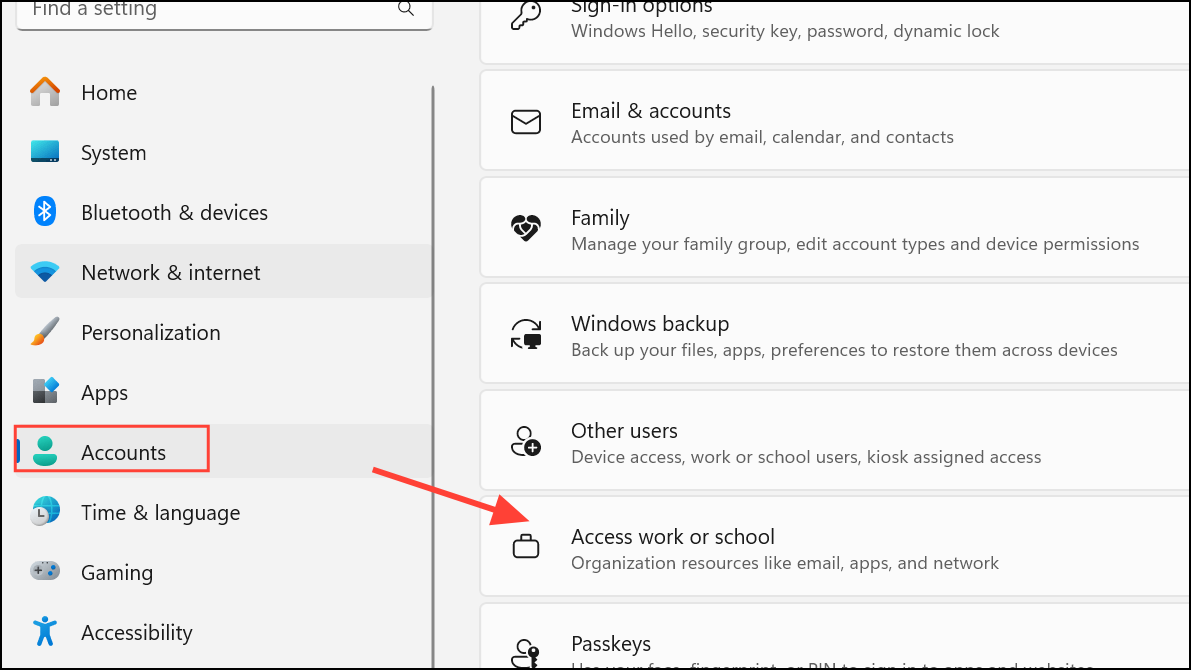Open the Passkeys card
This screenshot has width=1191, height=670.
point(836,637)
